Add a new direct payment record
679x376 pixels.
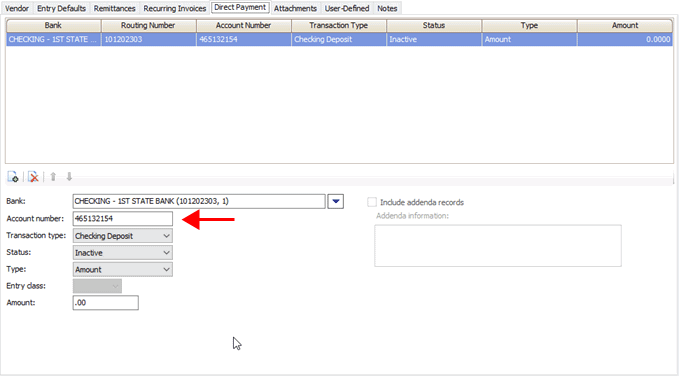coord(13,177)
